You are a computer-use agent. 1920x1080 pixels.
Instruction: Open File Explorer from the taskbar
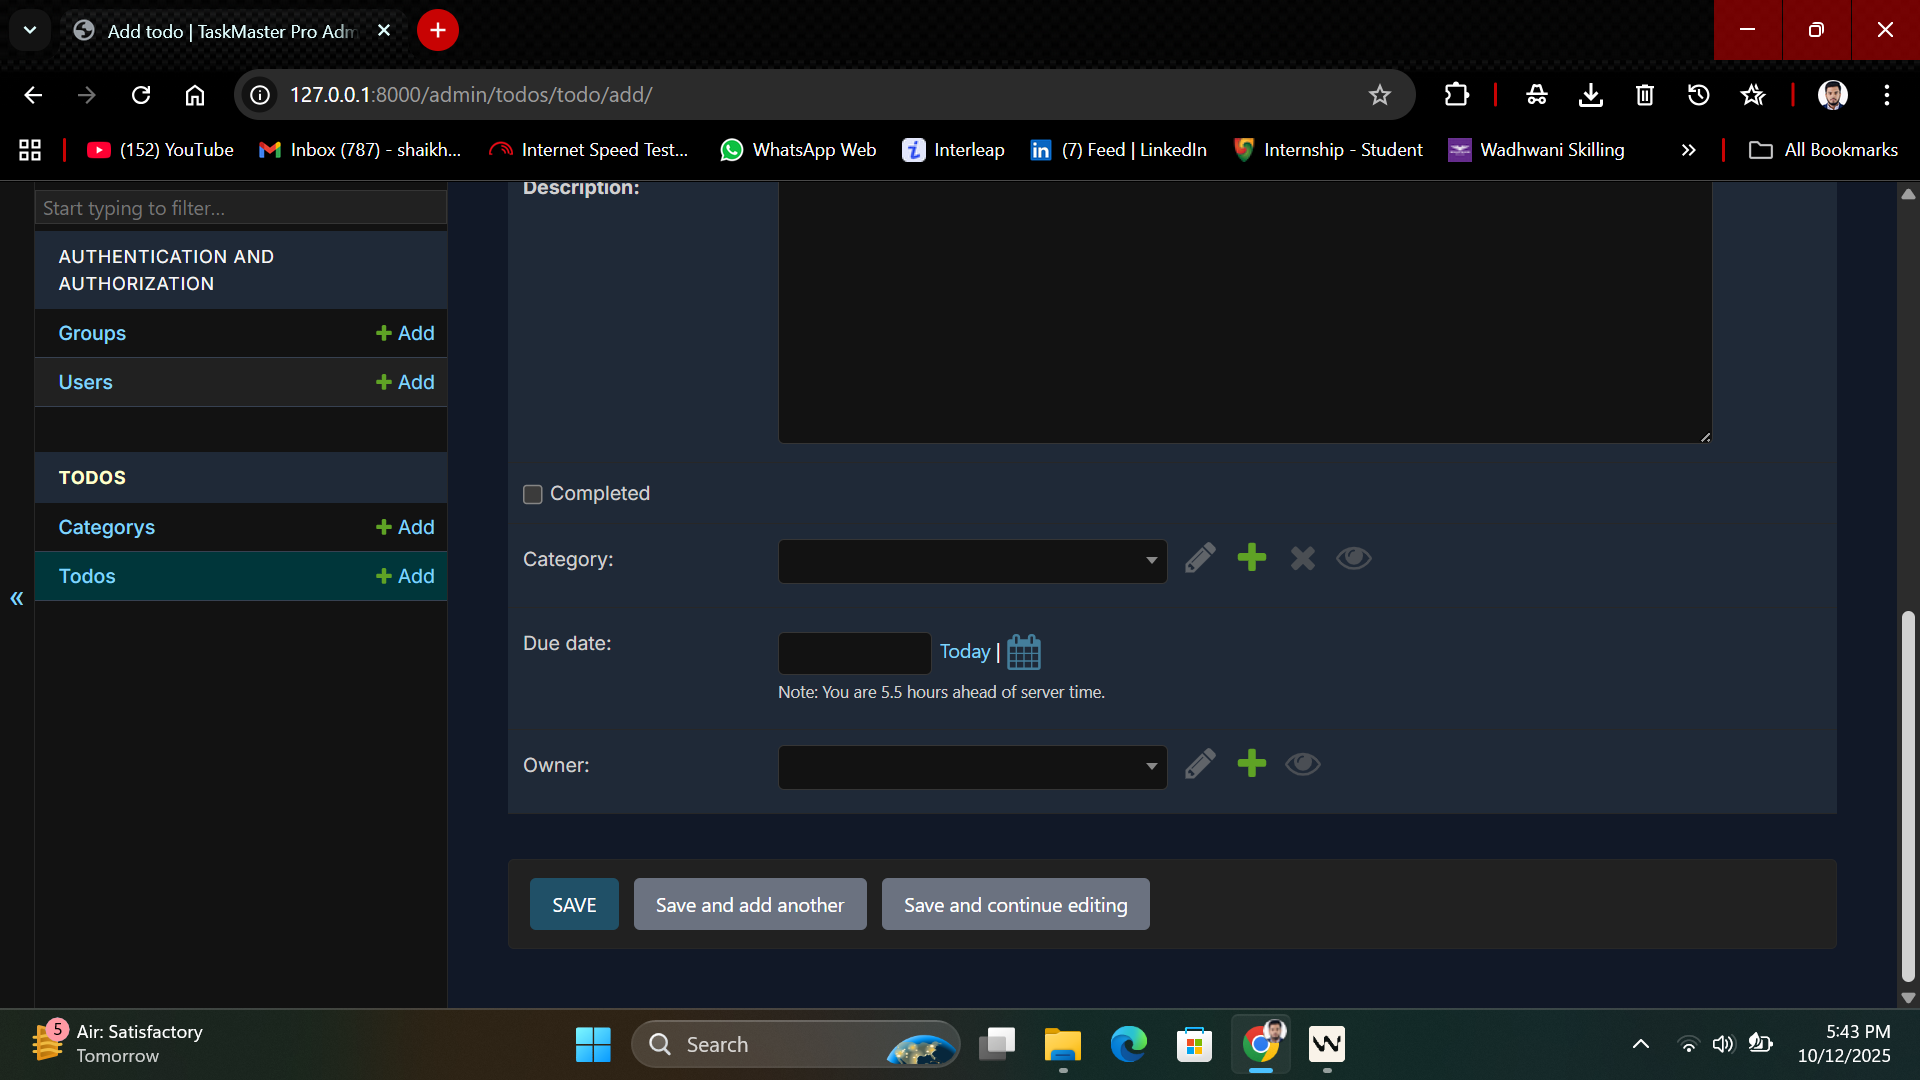1062,1044
